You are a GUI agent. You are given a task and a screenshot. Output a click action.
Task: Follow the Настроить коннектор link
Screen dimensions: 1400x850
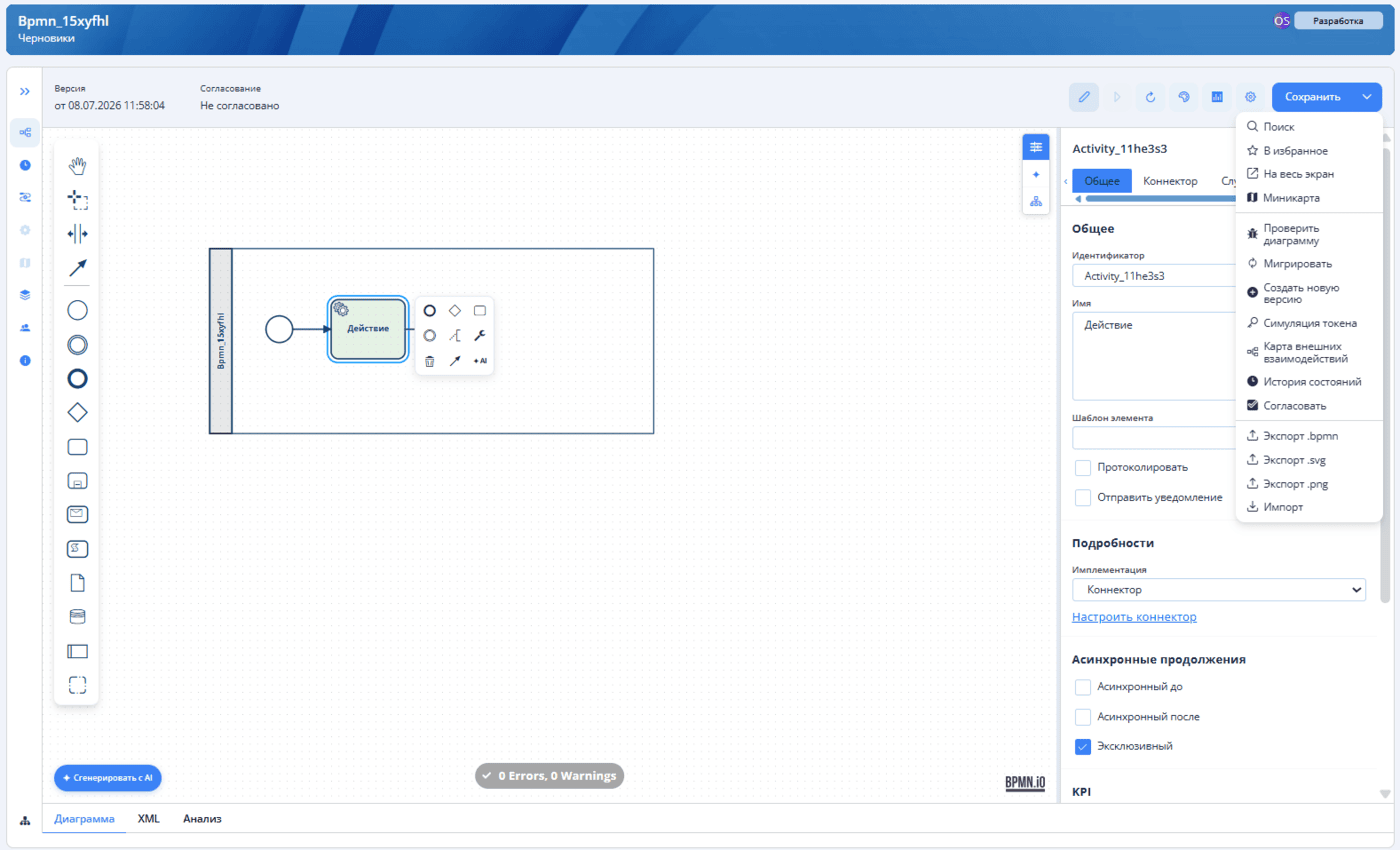click(x=1134, y=617)
